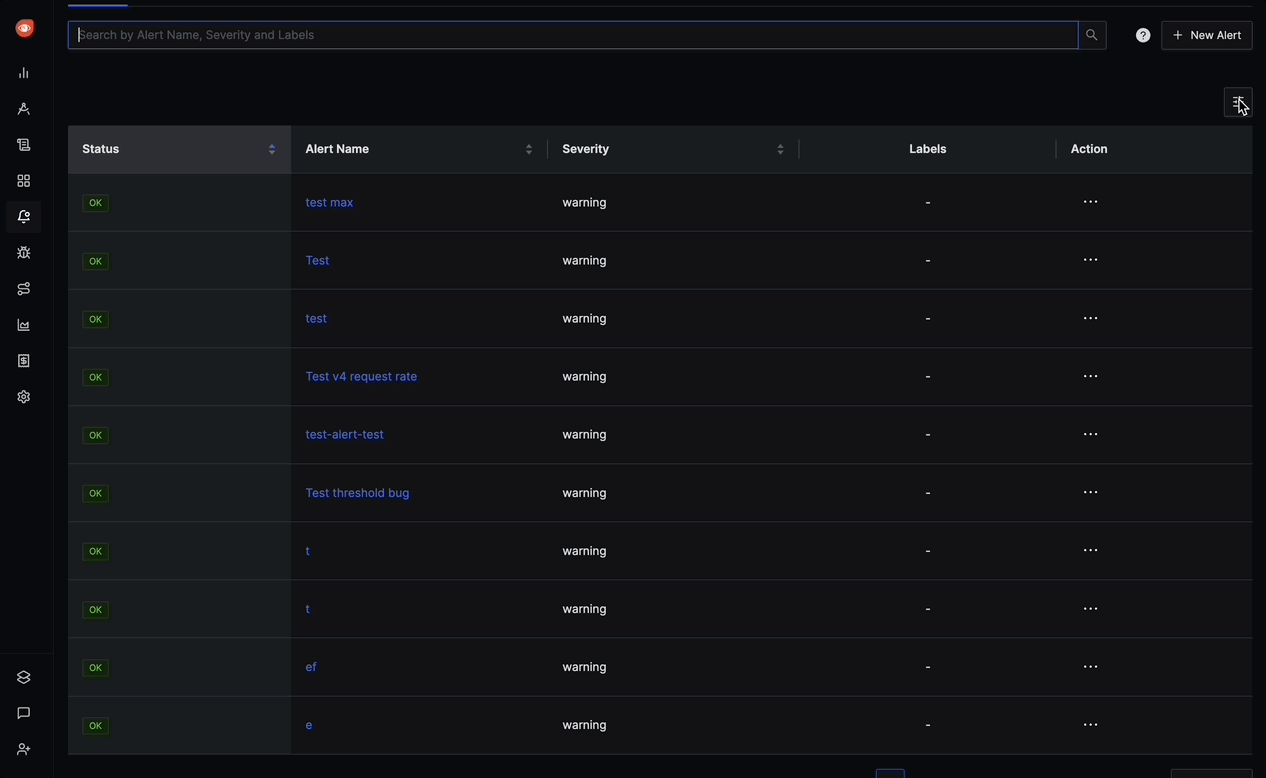Click warning severity in 'Test threshold bug' row
The height and width of the screenshot is (778, 1266).
coord(584,492)
